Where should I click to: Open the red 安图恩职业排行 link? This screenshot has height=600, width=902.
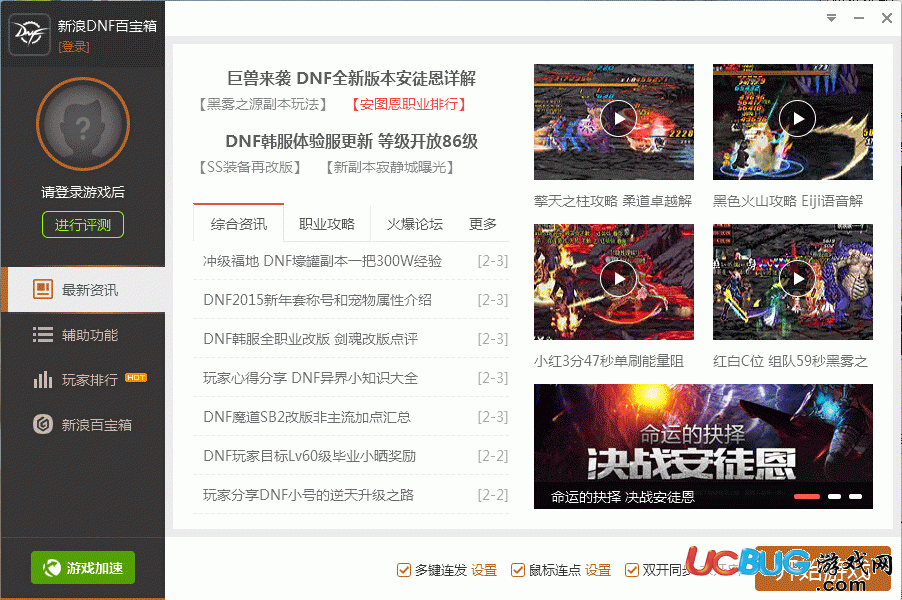coord(408,104)
